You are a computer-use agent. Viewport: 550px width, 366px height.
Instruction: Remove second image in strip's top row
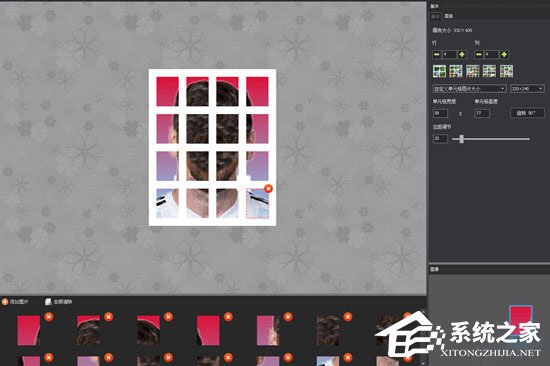[x=109, y=317]
